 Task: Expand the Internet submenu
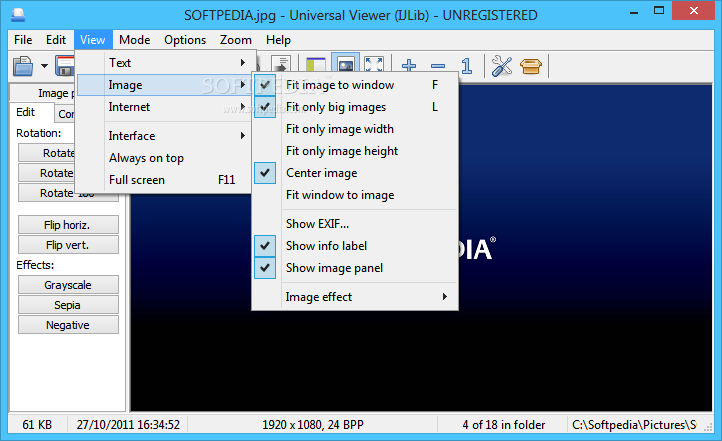coord(163,107)
